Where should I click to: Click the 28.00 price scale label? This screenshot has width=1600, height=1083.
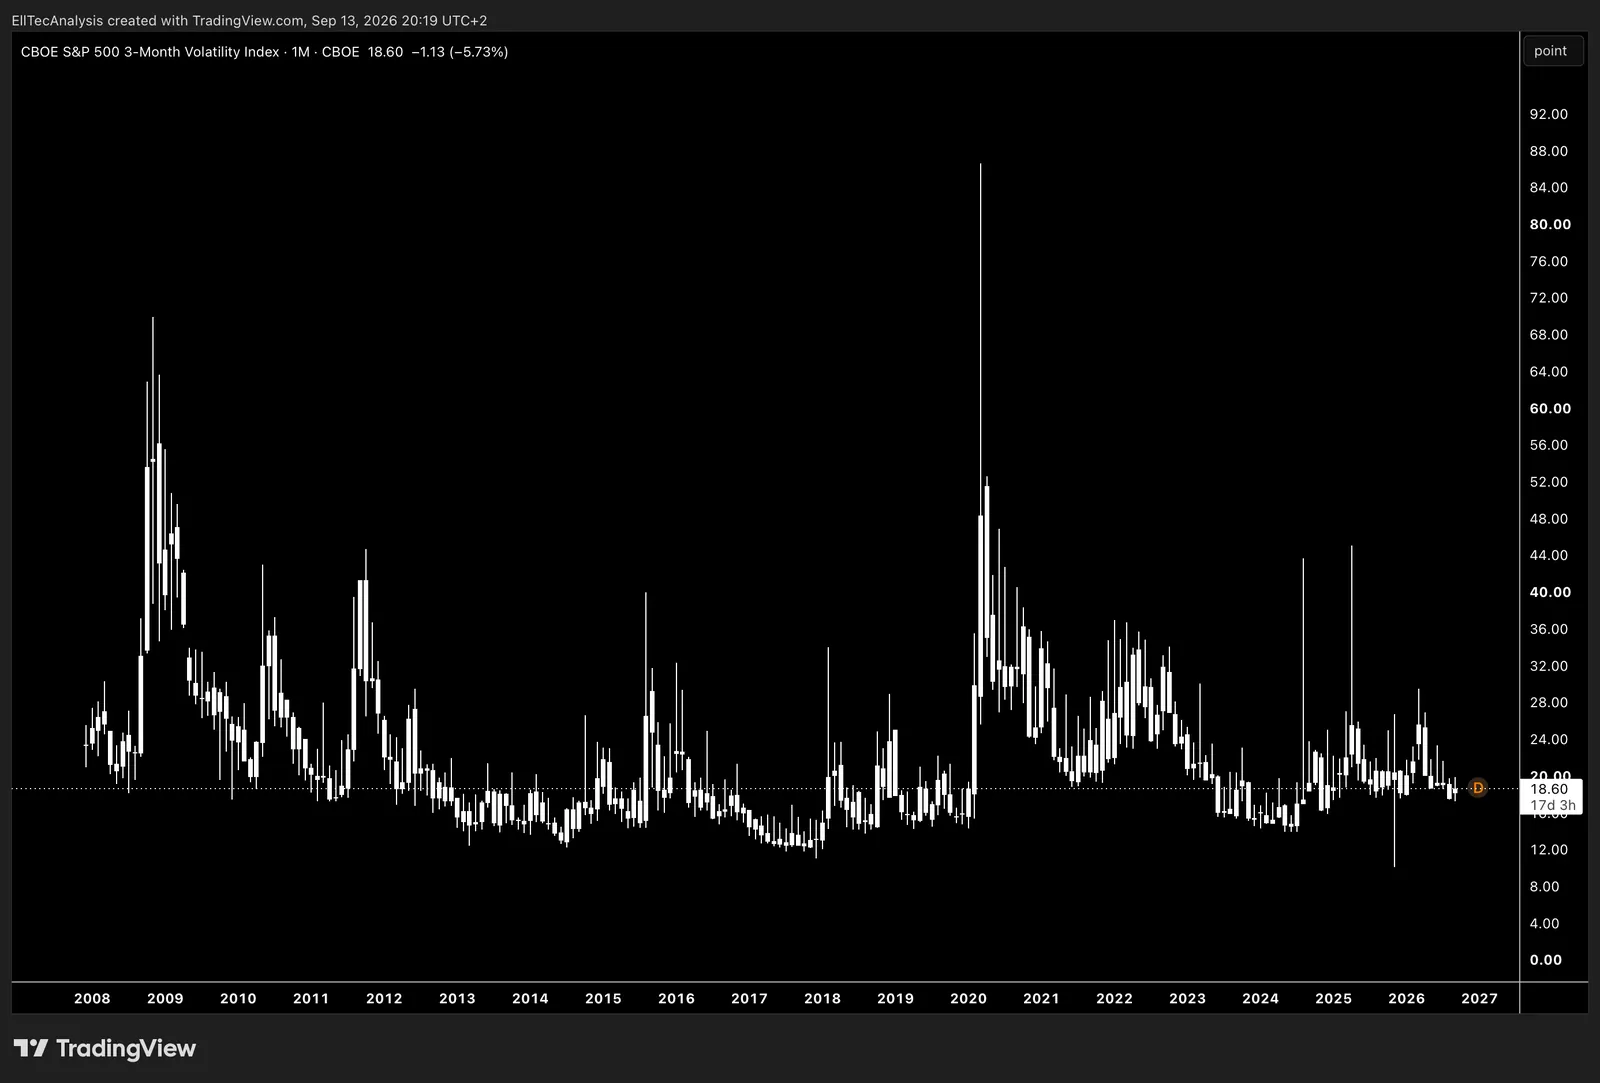click(x=1548, y=702)
